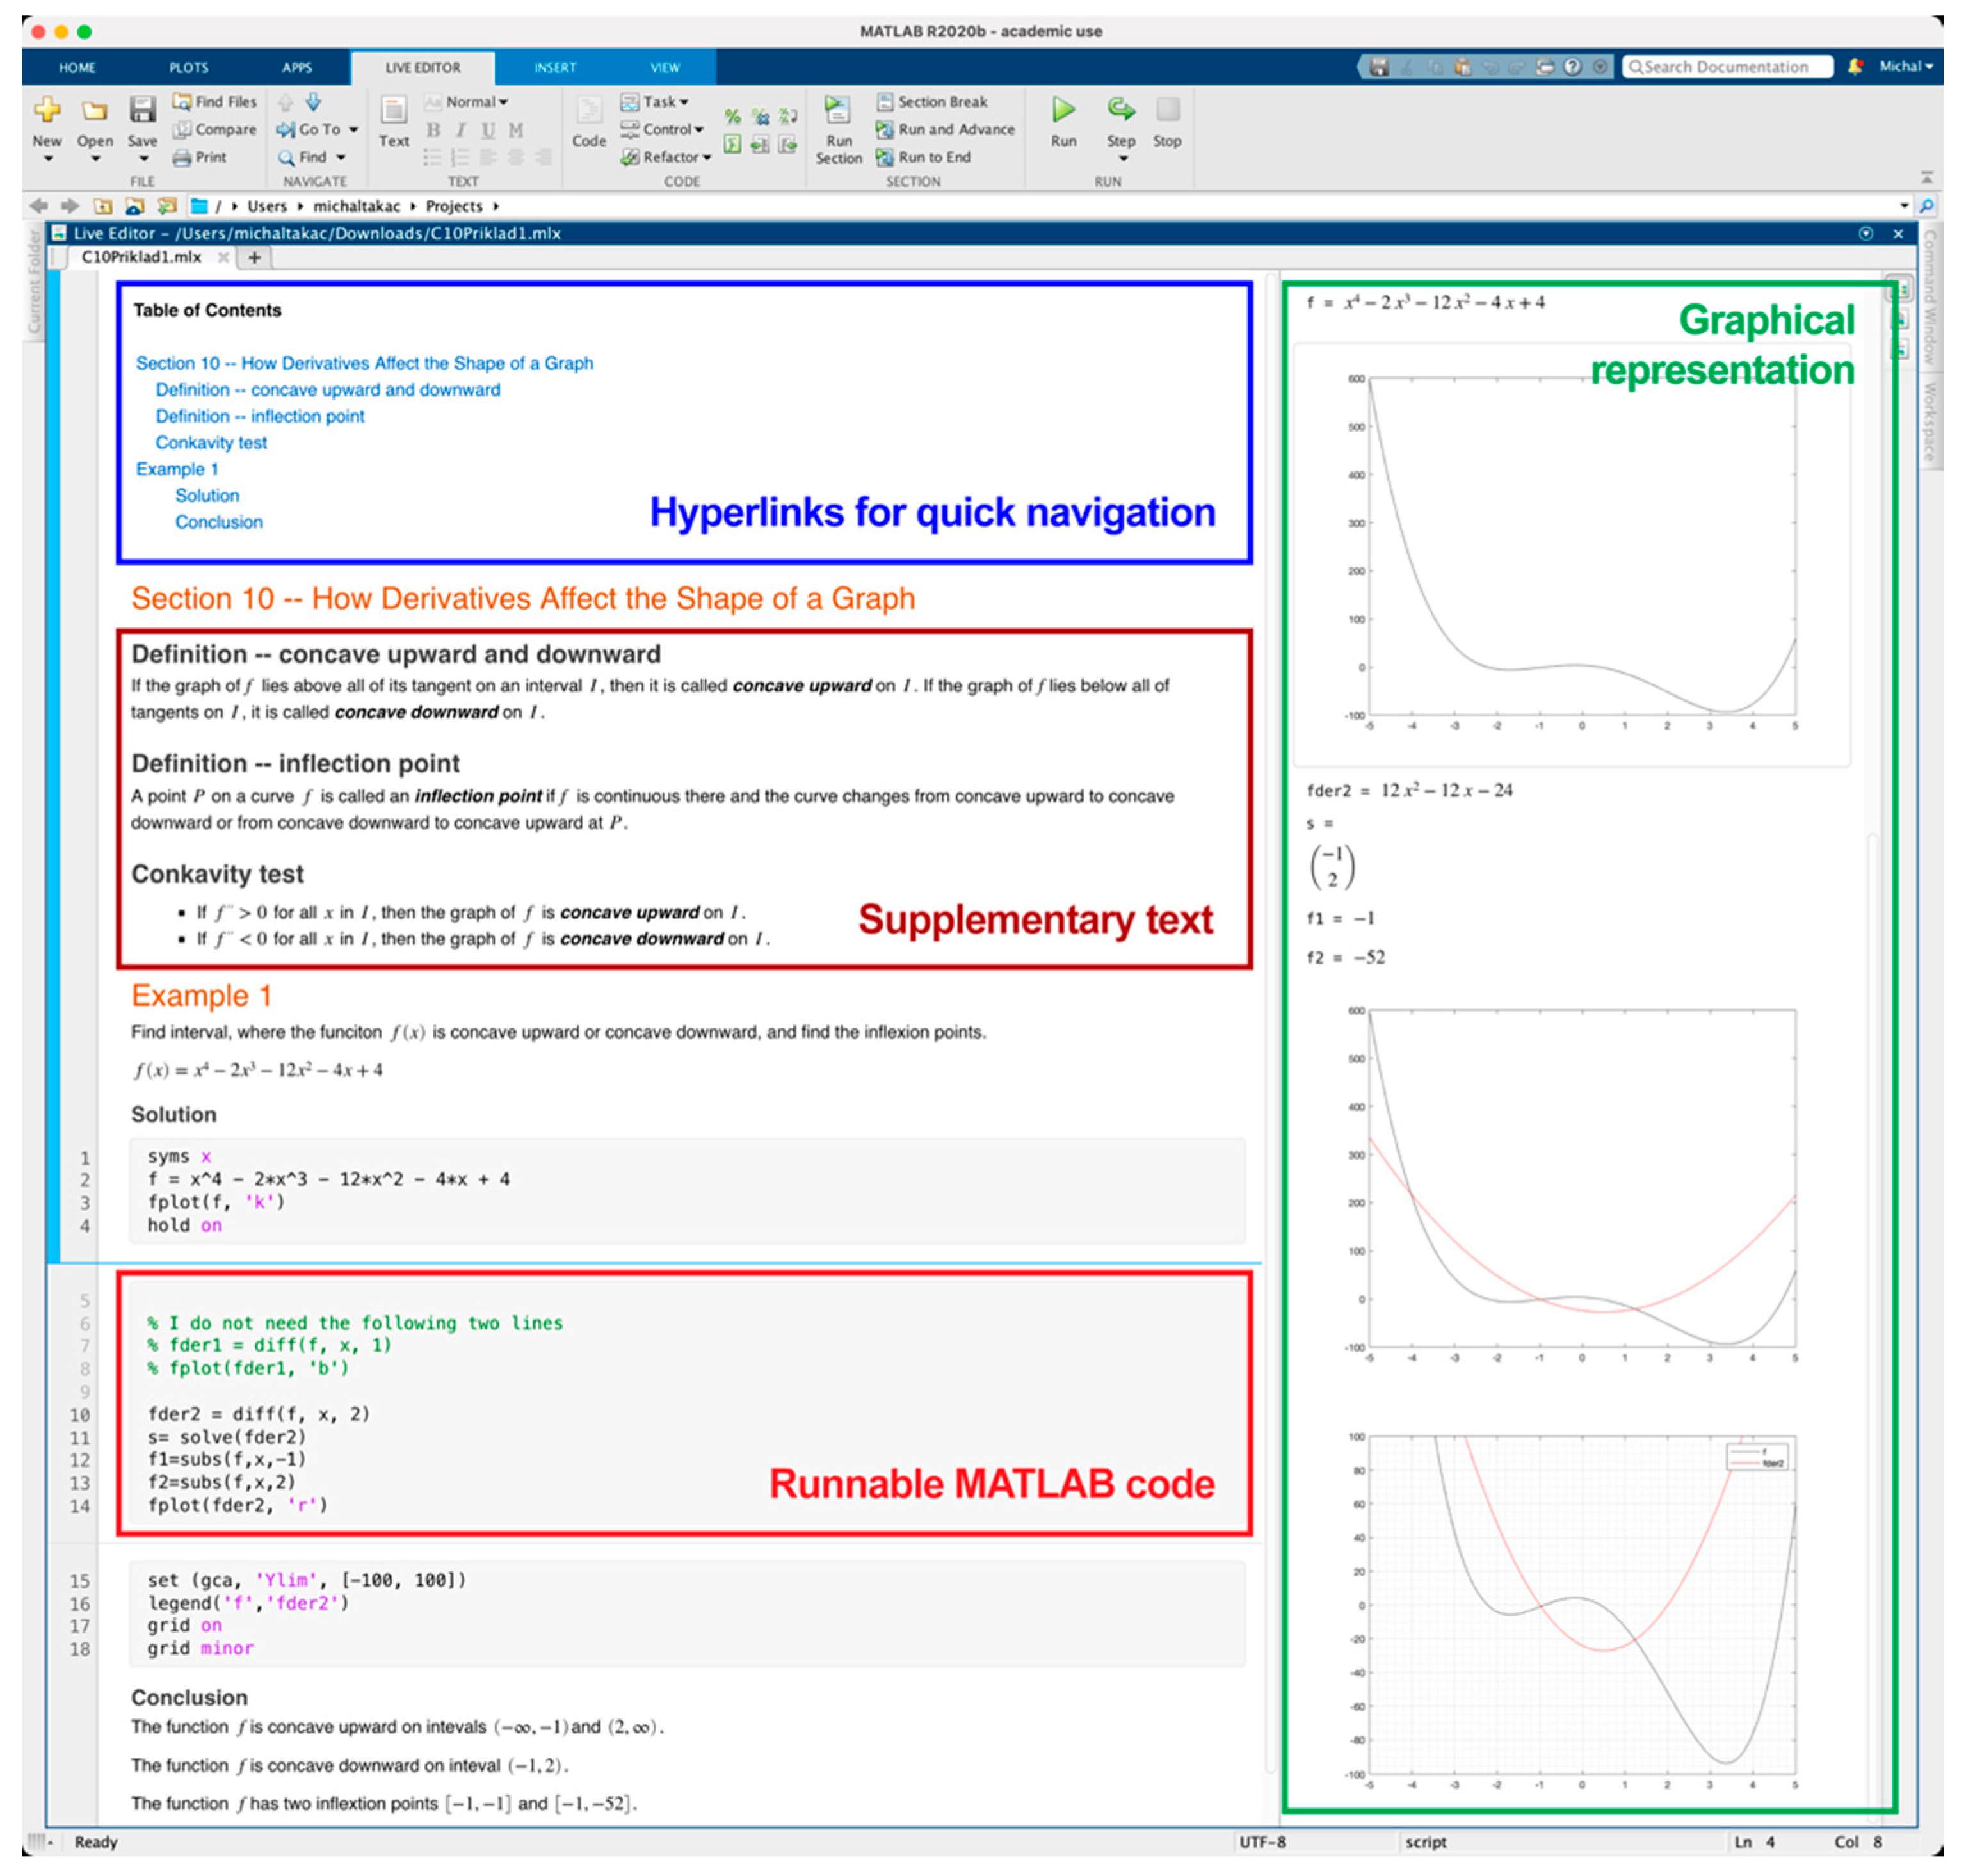This screenshot has width=1966, height=1876.
Task: Click the Save floppy disk icon
Action: [142, 110]
